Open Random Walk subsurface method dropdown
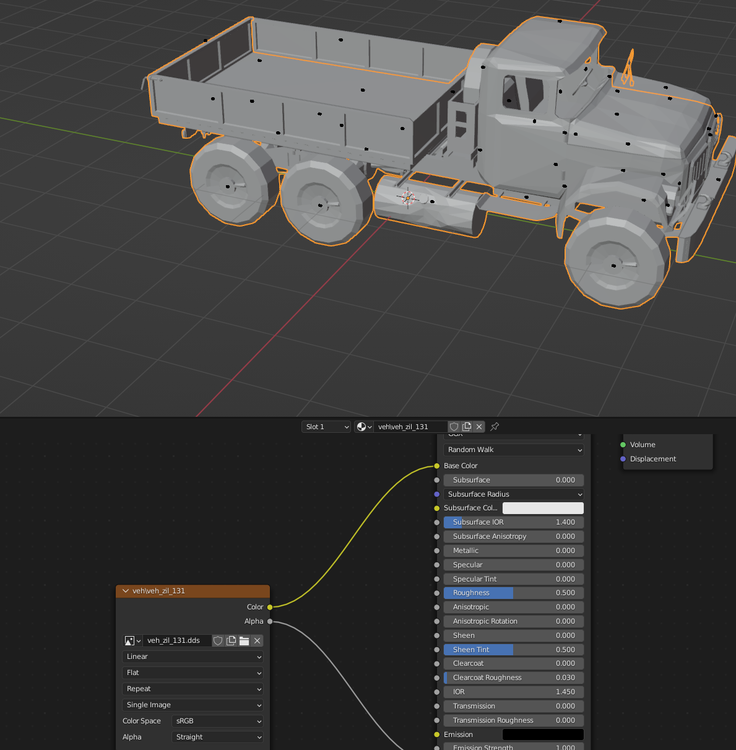 [x=514, y=450]
